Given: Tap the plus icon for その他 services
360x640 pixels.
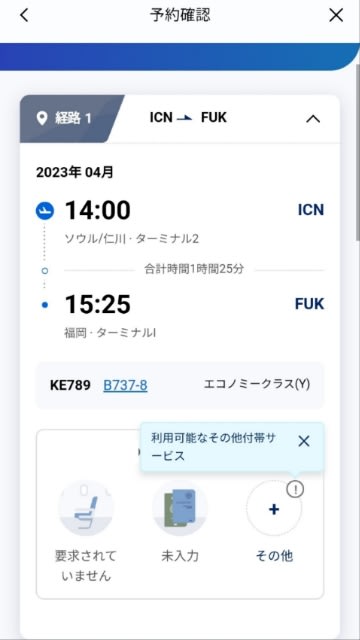Looking at the screenshot, I should point(274,509).
